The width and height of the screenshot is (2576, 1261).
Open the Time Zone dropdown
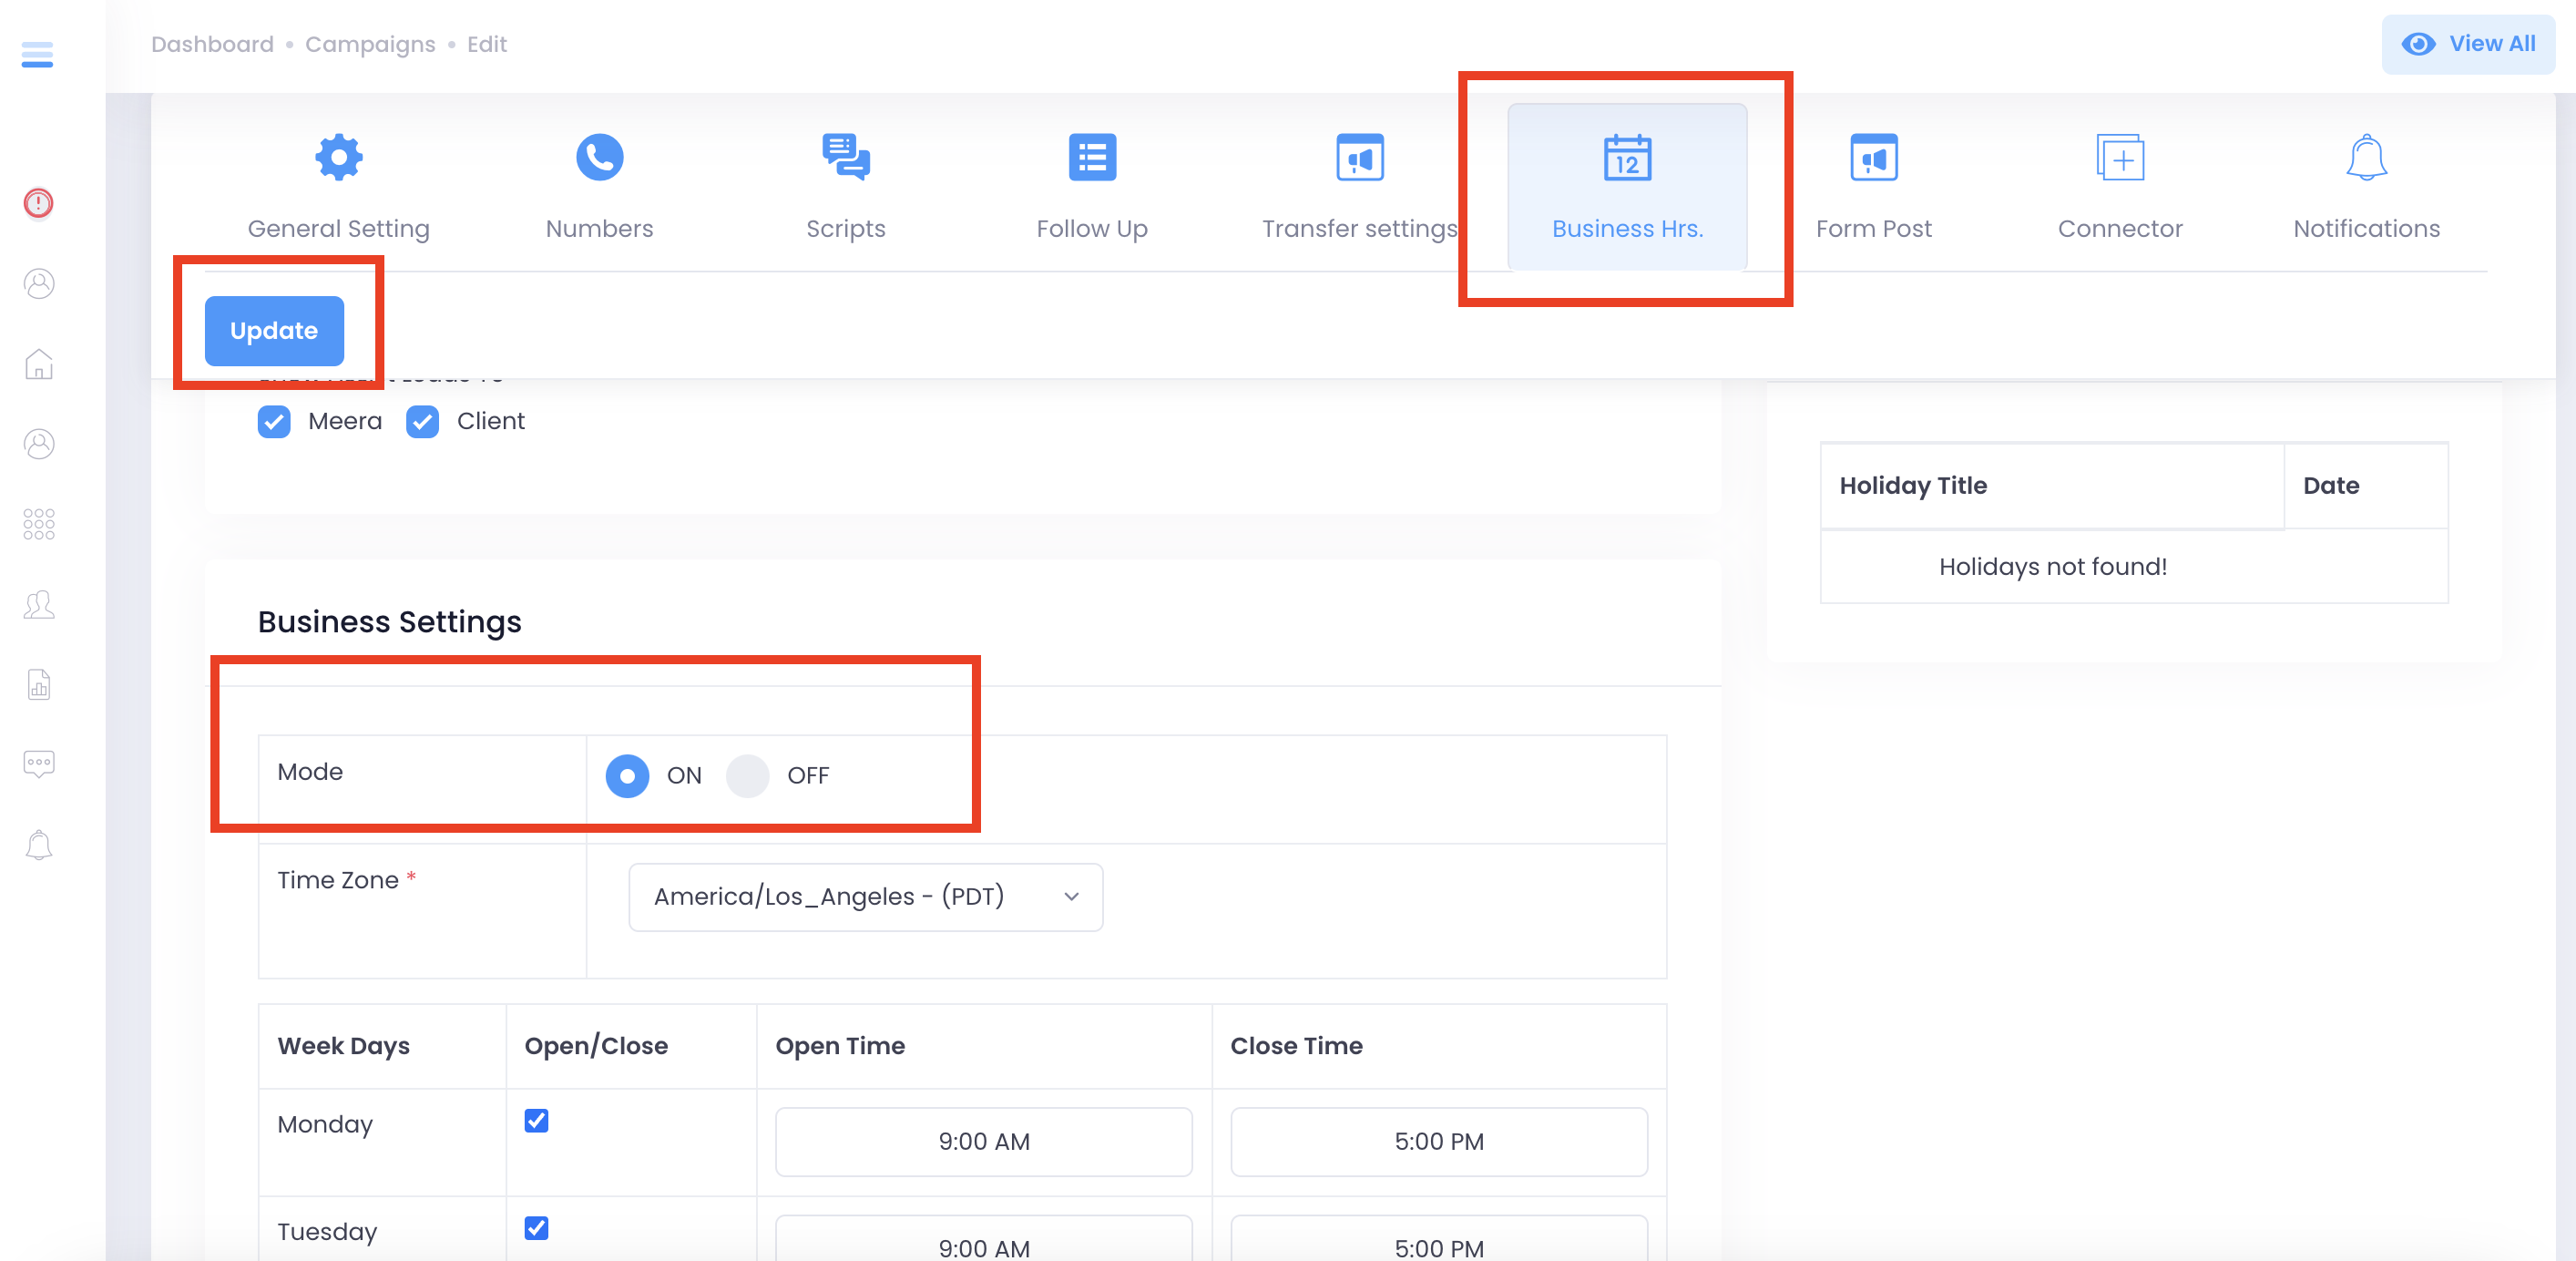pyautogui.click(x=865, y=897)
